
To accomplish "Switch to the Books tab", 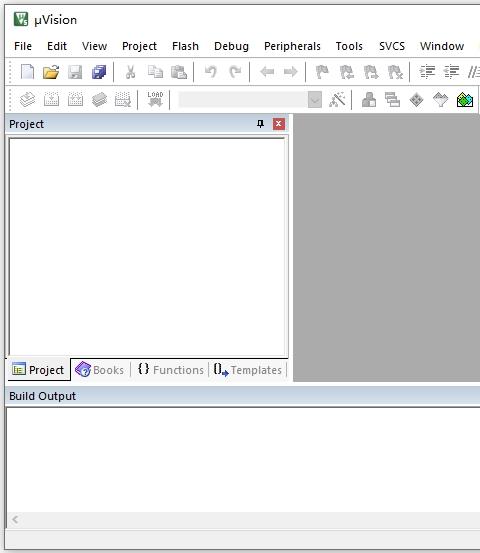I will click(100, 370).
